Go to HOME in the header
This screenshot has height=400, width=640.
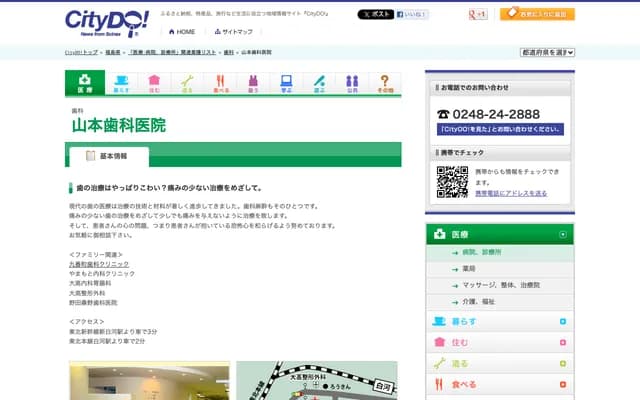(x=182, y=32)
